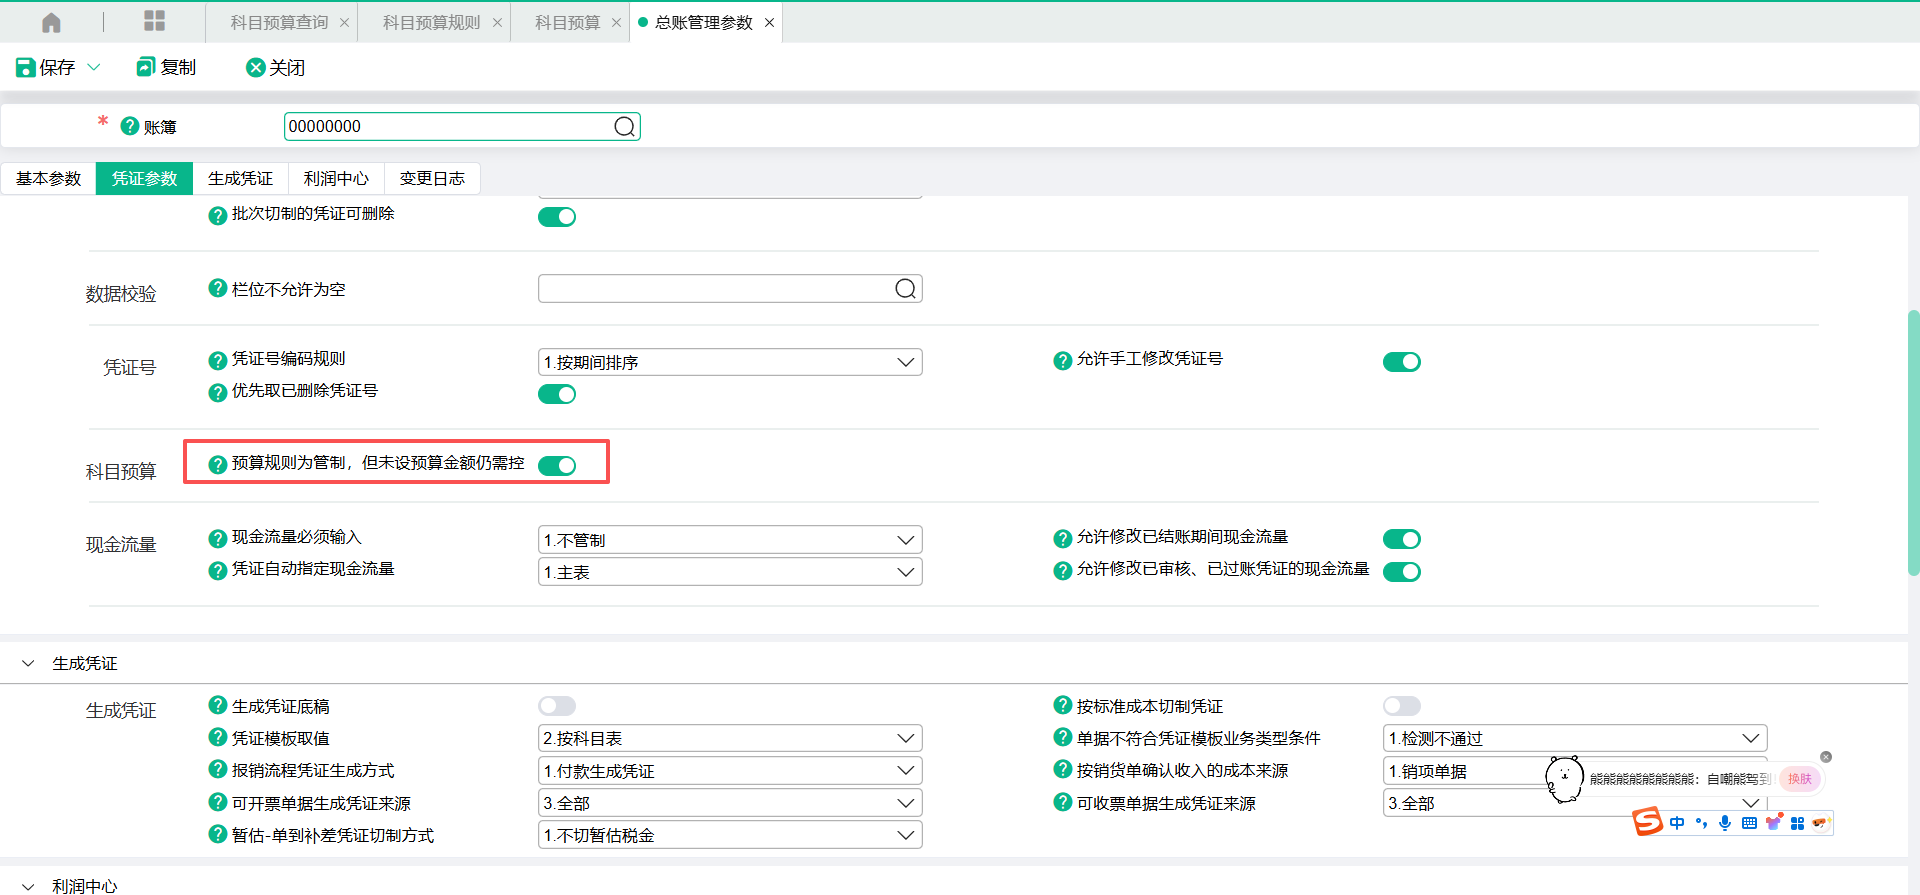Toggle the 优先取已删除凭证号 switch
This screenshot has height=895, width=1920.
click(557, 394)
